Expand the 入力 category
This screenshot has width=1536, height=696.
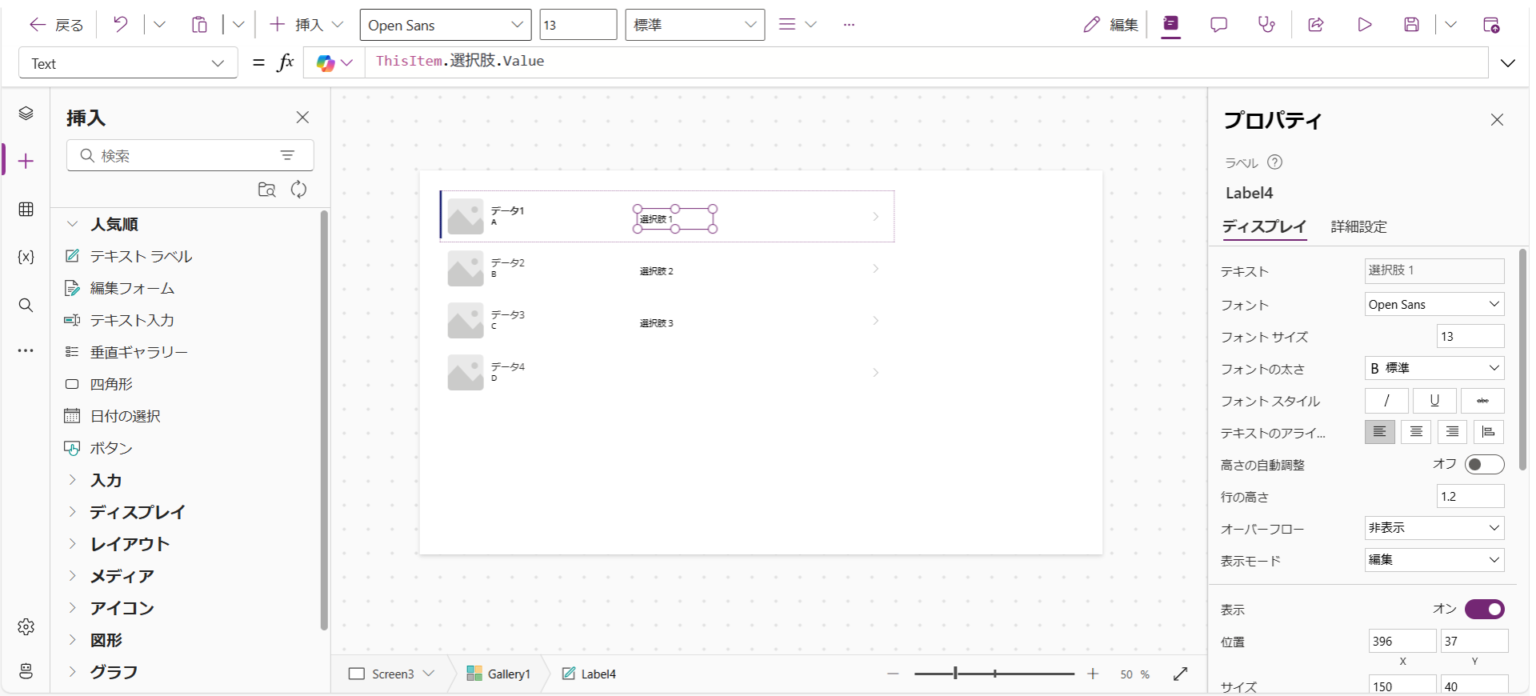pyautogui.click(x=106, y=480)
